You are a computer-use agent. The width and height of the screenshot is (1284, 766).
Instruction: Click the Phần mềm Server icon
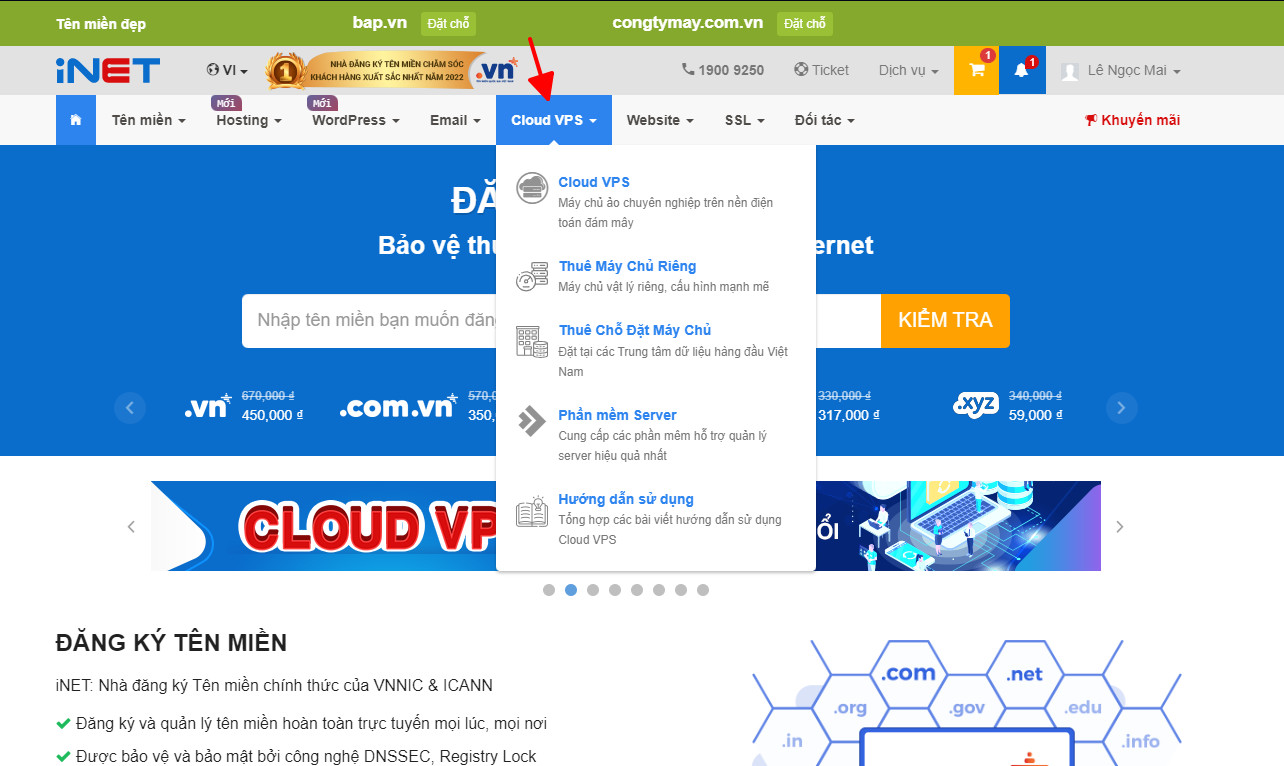[532, 421]
